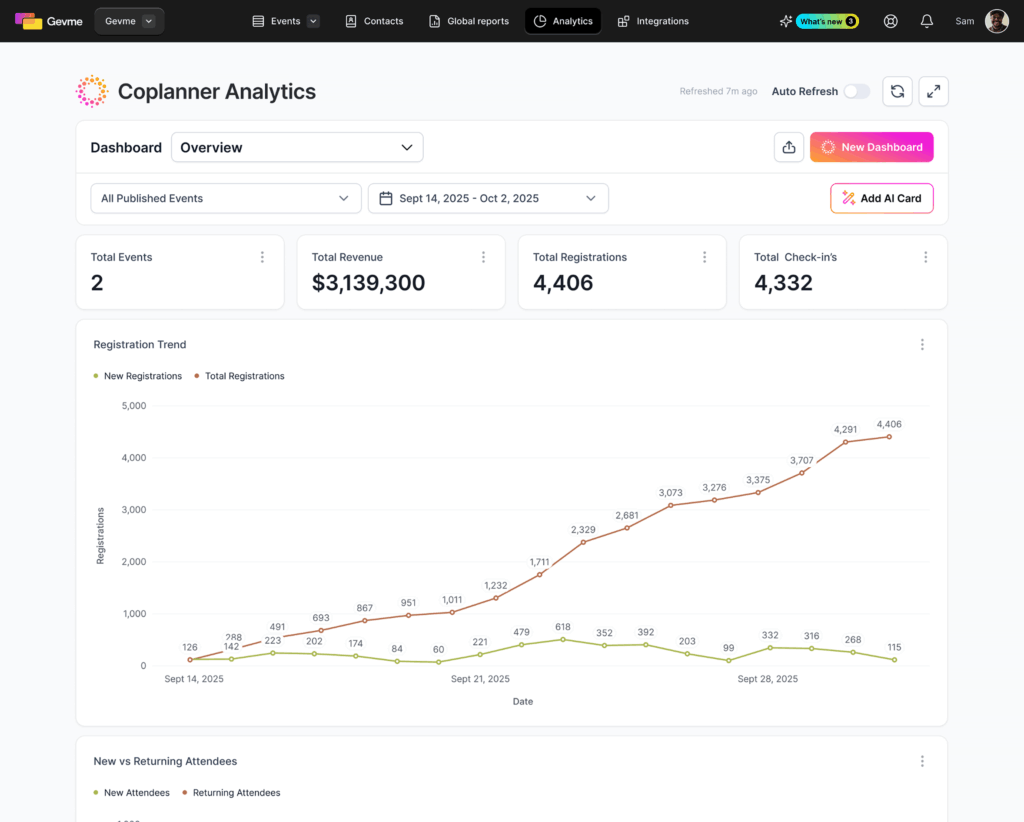Open the Sept 14 - Oct 2 date range picker
The width and height of the screenshot is (1024, 822).
point(488,198)
